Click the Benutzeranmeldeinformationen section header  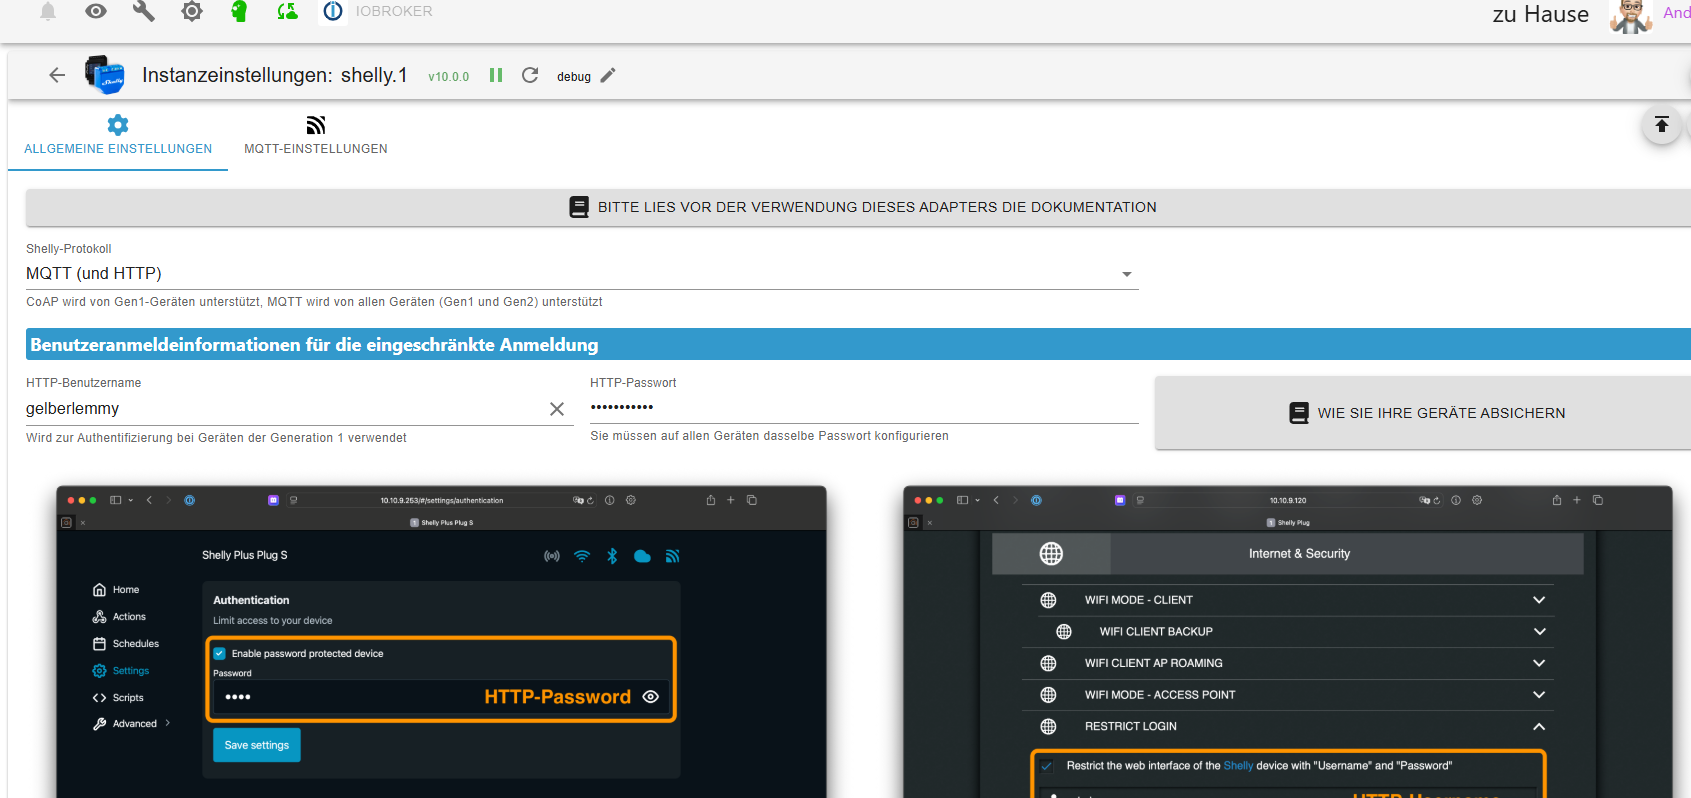(858, 344)
